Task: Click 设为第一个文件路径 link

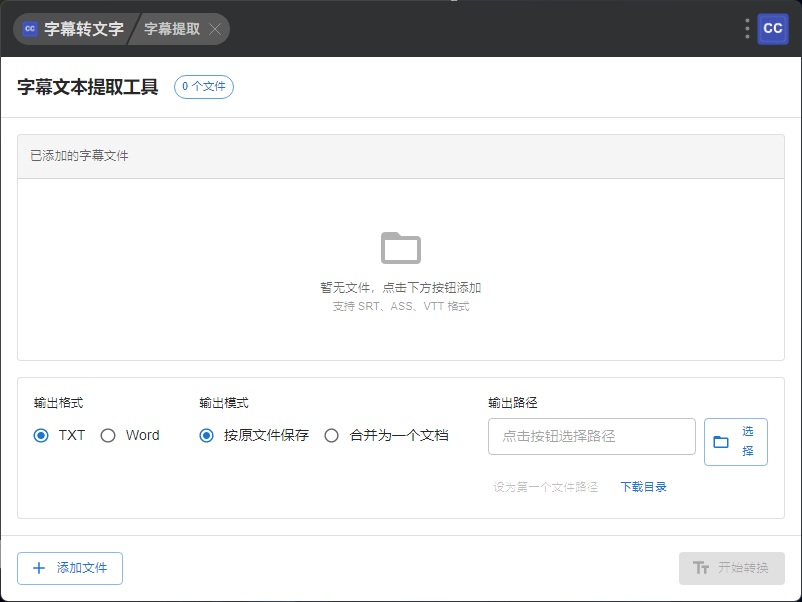Action: (545, 487)
